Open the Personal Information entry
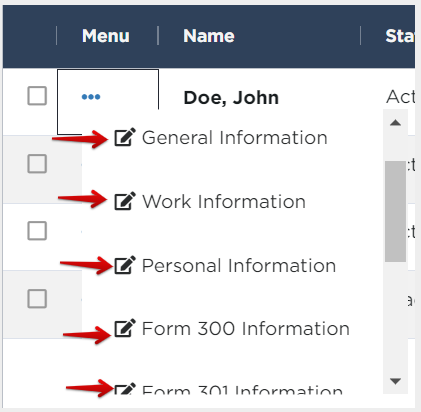The image size is (421, 412). point(239,266)
